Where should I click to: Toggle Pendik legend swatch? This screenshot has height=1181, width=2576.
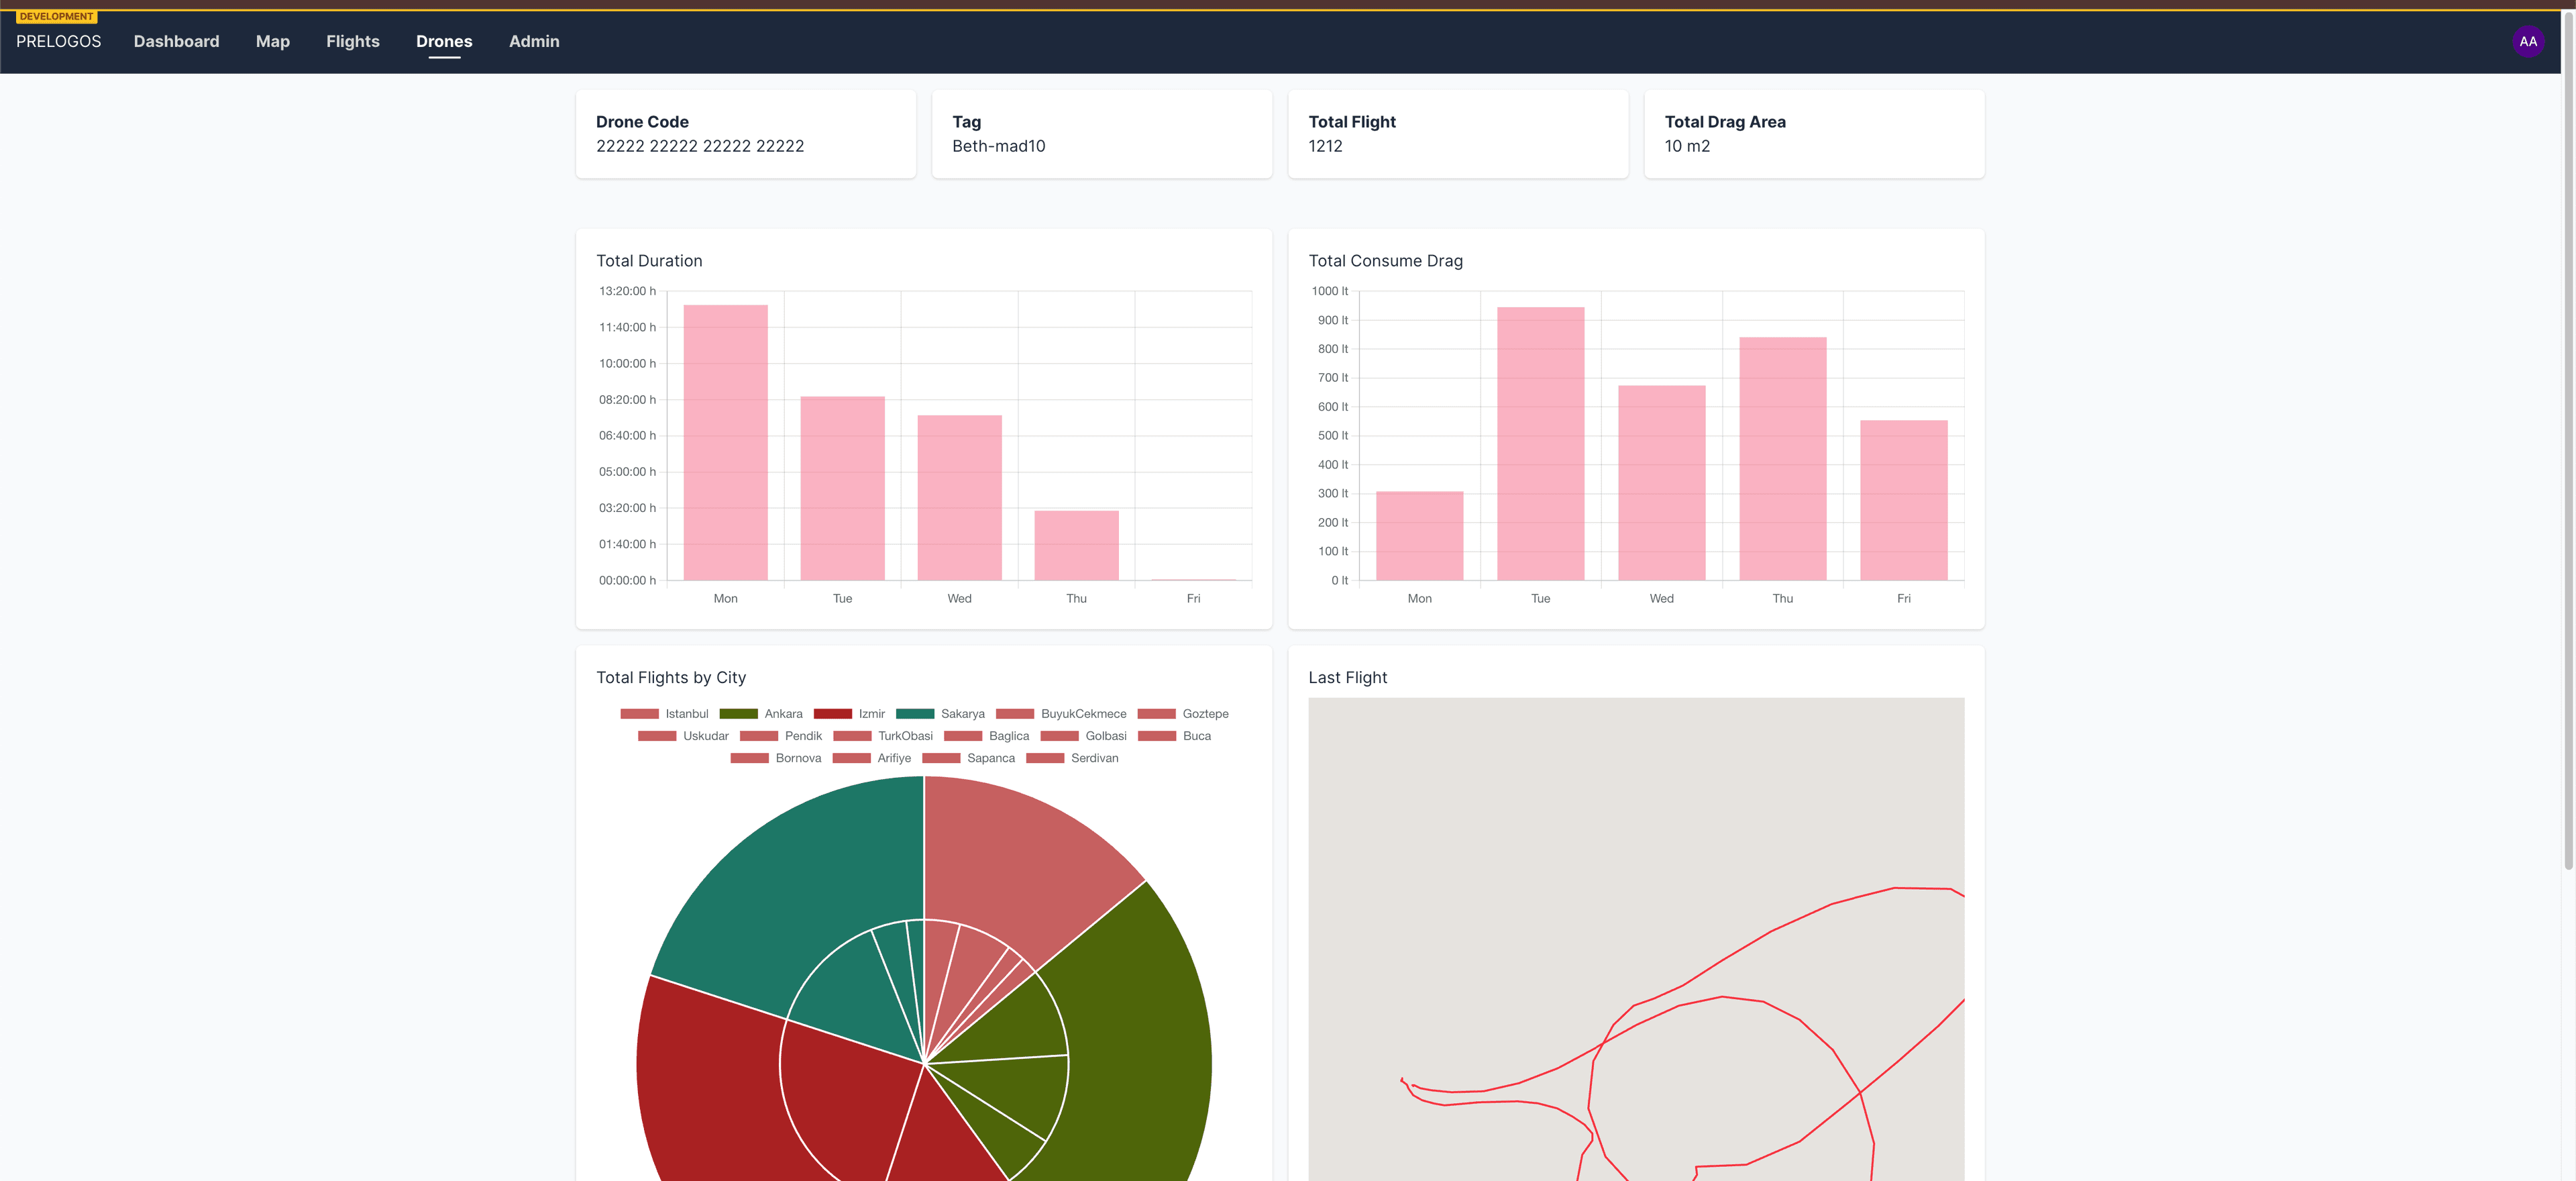[759, 735]
